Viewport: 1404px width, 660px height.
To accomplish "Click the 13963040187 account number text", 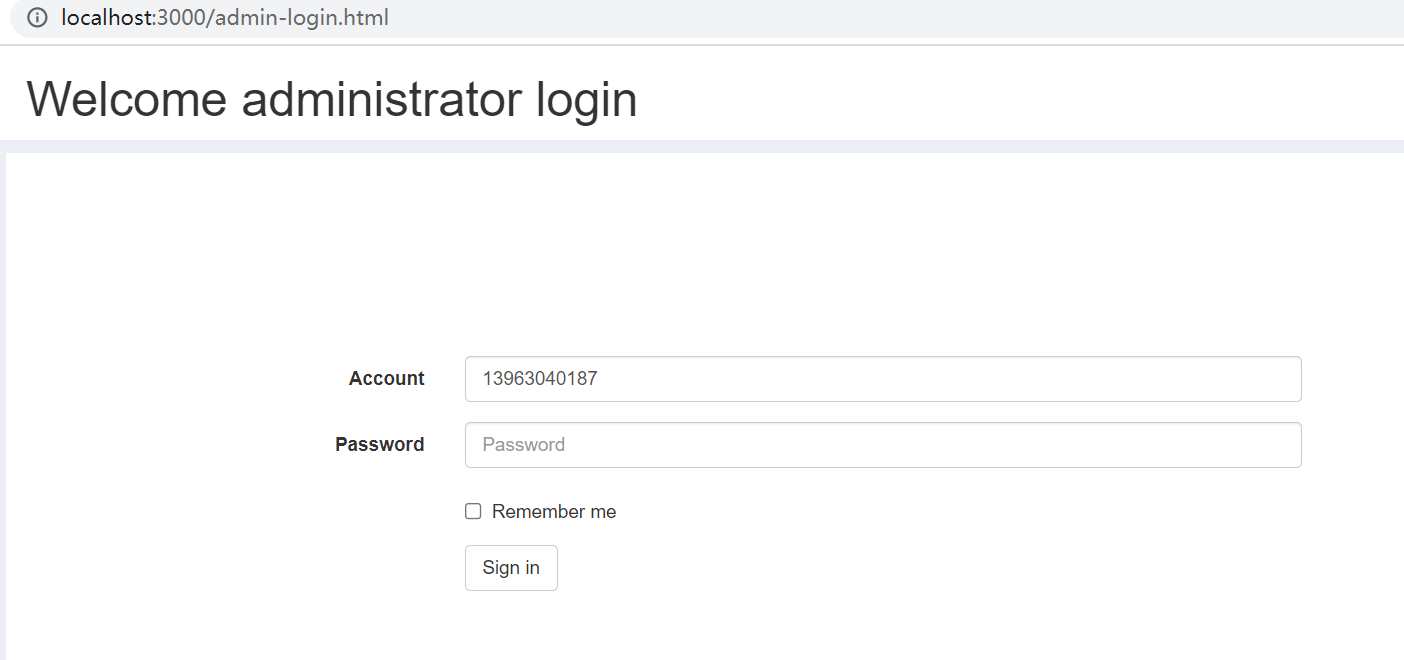I will click(540, 379).
